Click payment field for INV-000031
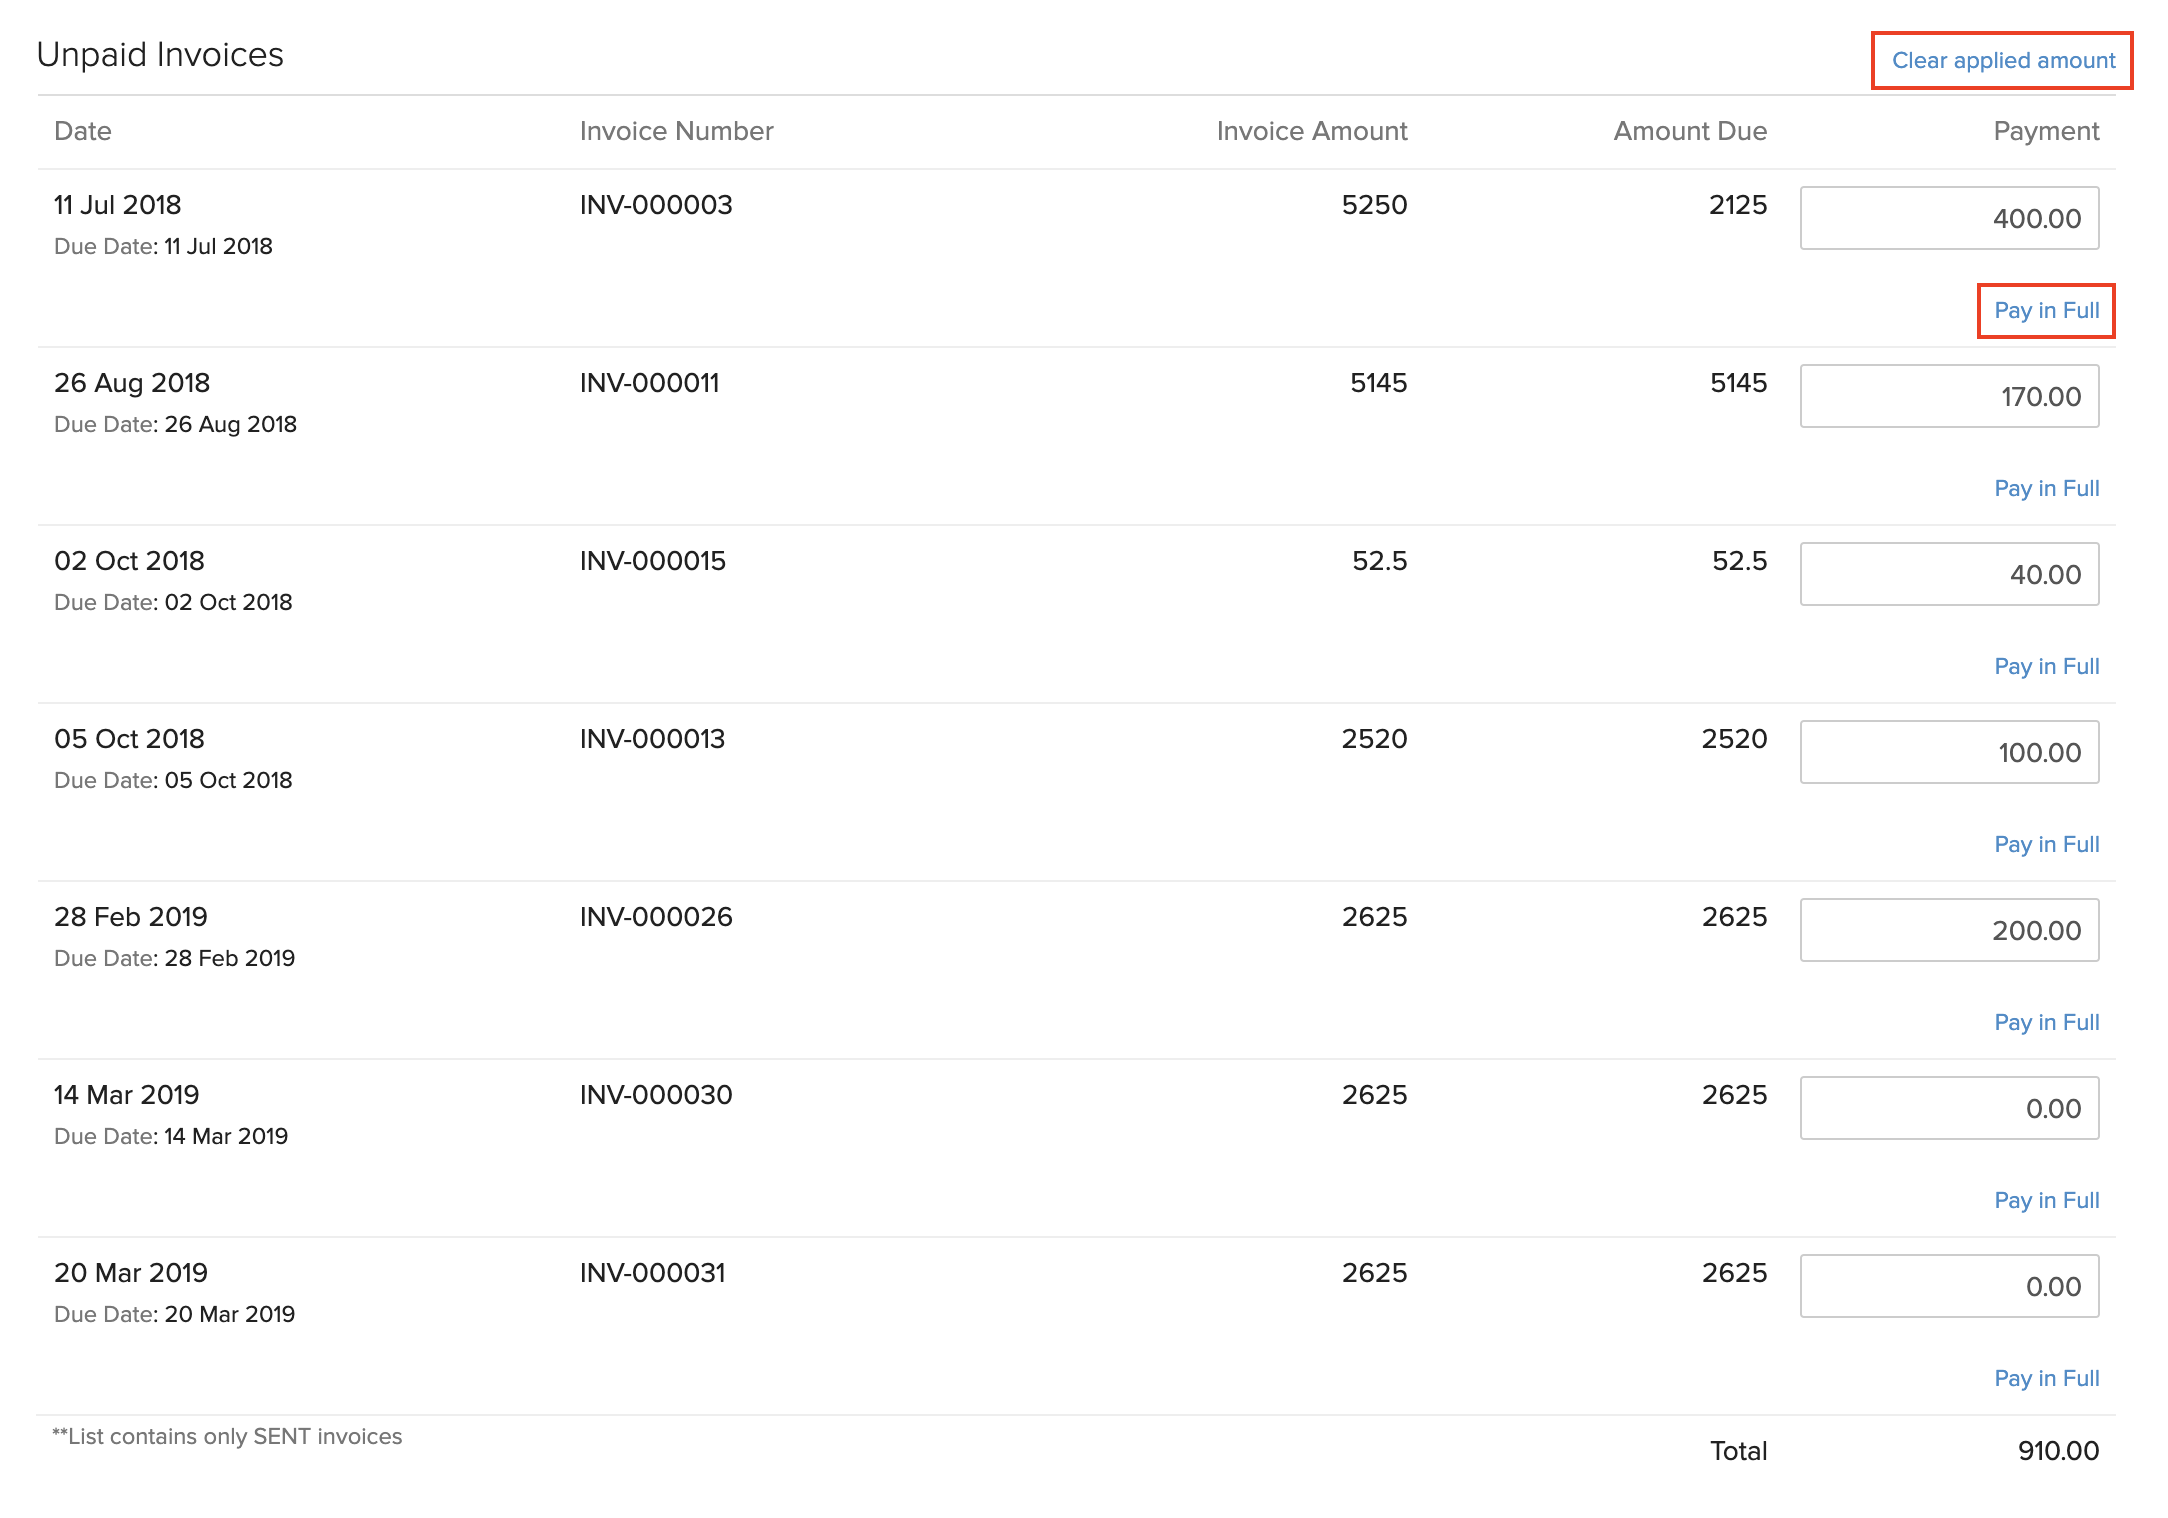Screen dimensions: 2168x1518 (1948, 1286)
